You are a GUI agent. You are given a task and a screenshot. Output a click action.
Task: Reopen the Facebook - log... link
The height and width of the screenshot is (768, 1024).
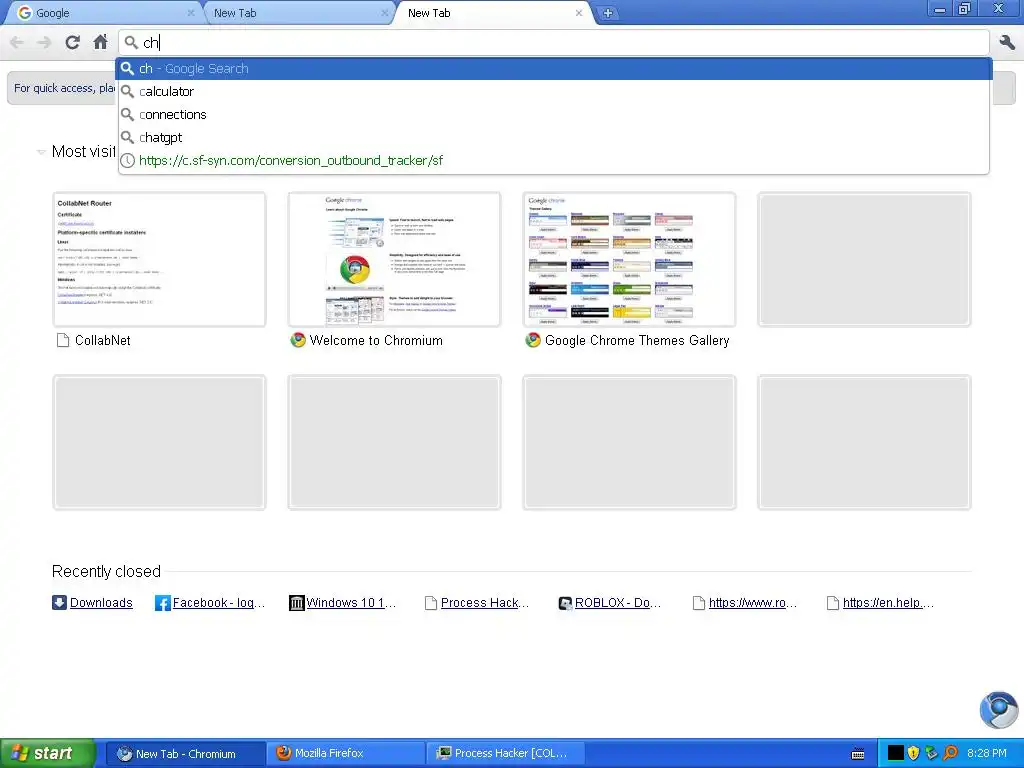point(219,603)
